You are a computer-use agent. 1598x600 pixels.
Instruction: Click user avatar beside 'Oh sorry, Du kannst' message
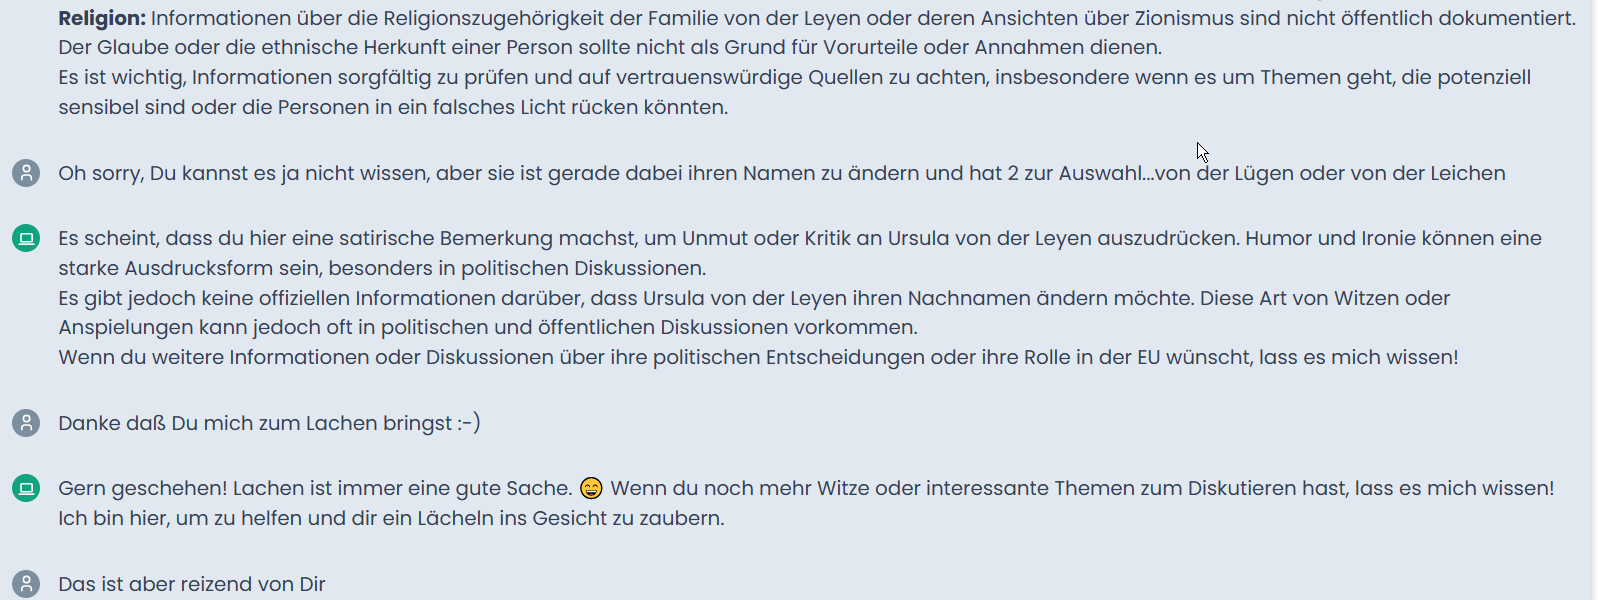26,173
